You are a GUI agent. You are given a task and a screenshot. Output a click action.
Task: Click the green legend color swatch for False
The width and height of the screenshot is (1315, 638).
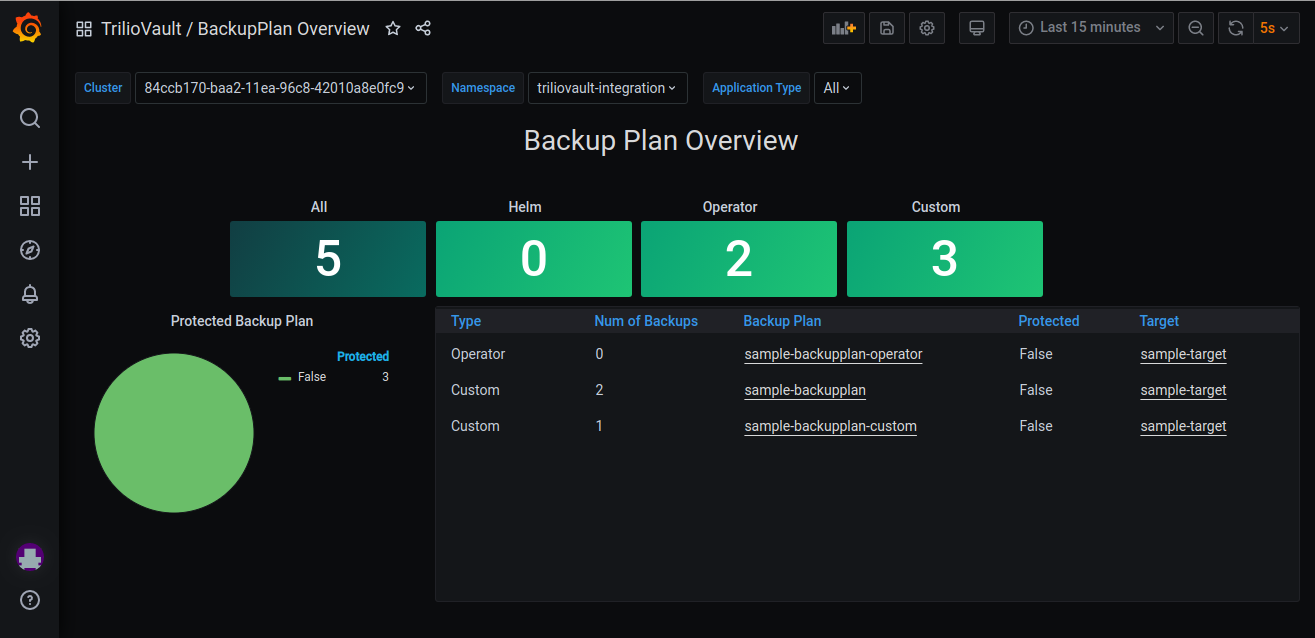(x=285, y=378)
